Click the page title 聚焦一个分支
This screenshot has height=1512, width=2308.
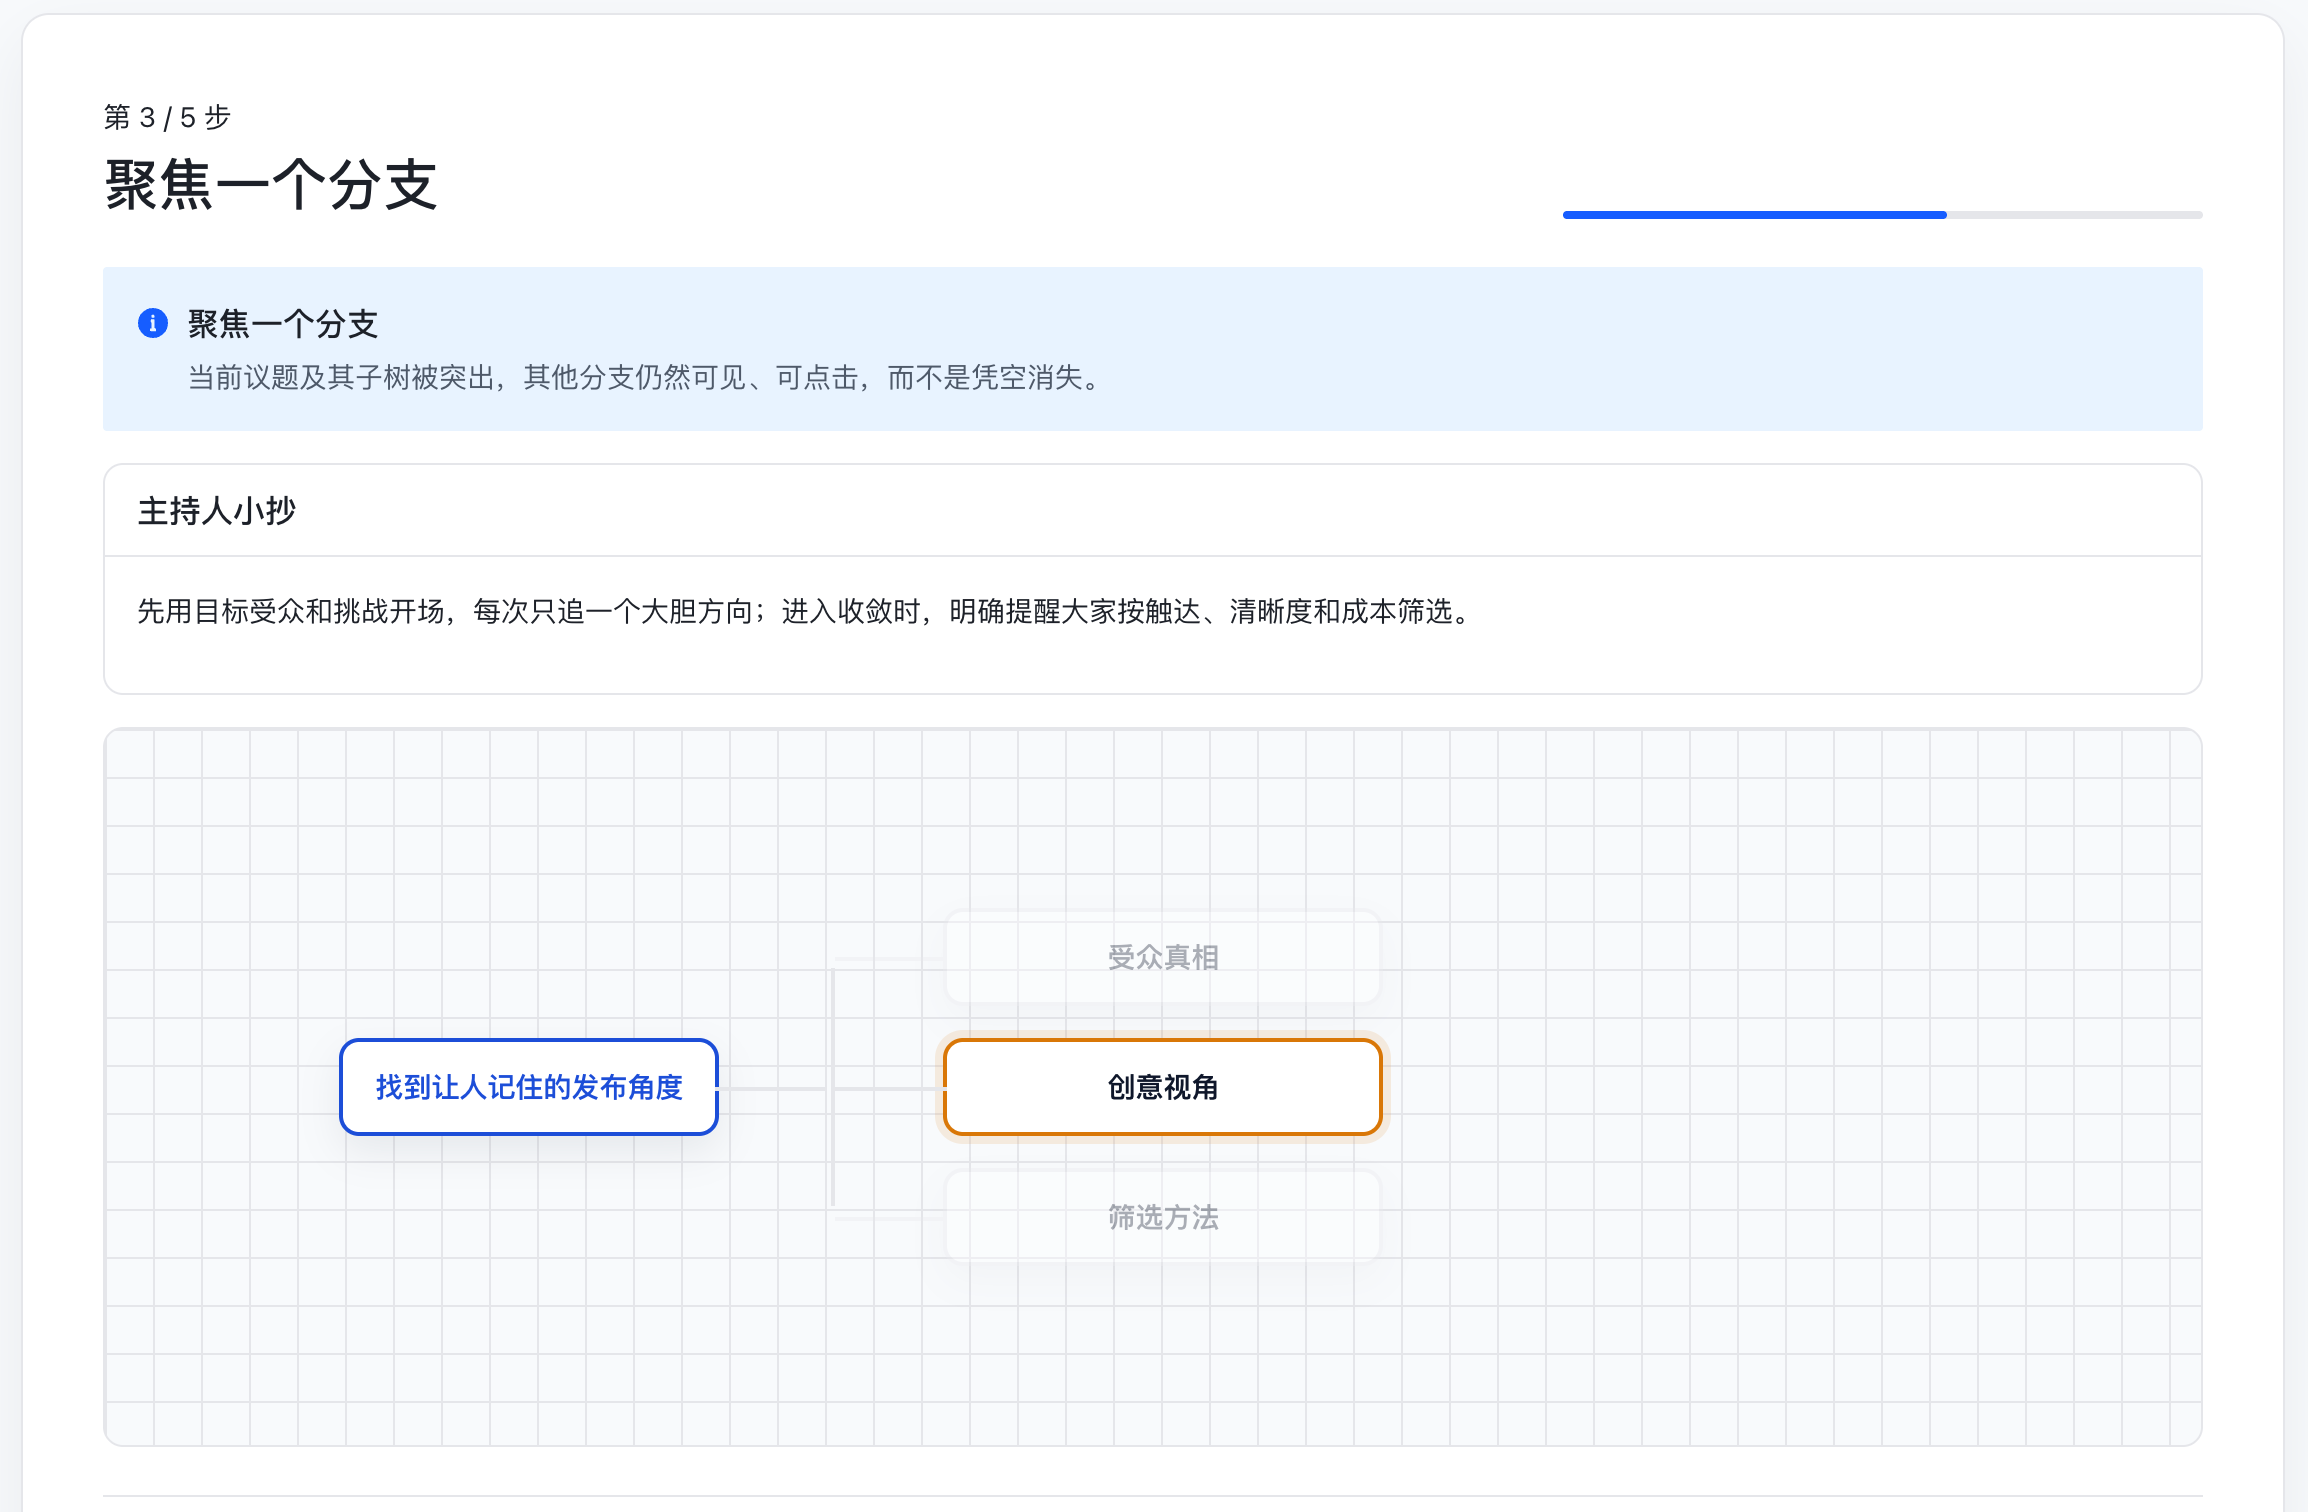pyautogui.click(x=271, y=185)
